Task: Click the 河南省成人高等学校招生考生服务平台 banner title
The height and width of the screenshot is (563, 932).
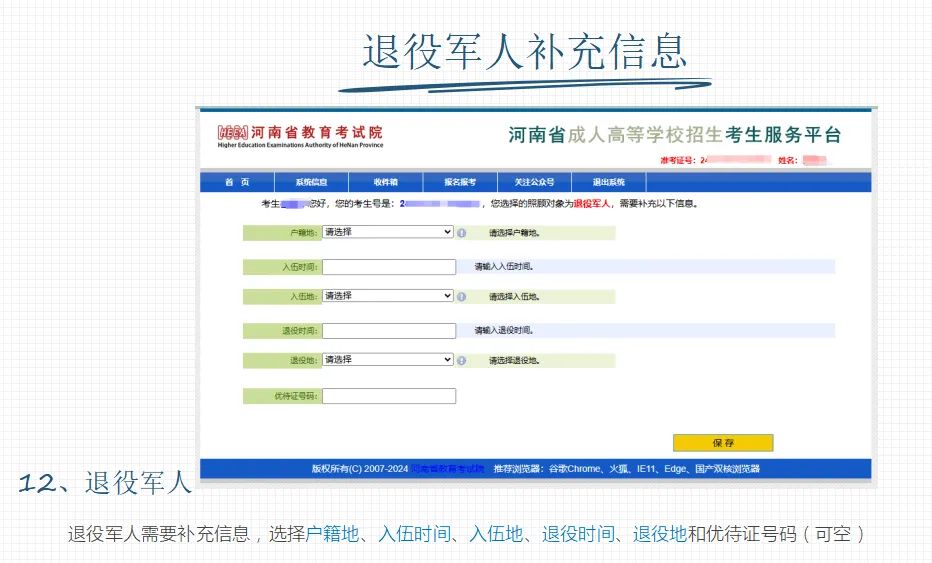Action: [674, 136]
